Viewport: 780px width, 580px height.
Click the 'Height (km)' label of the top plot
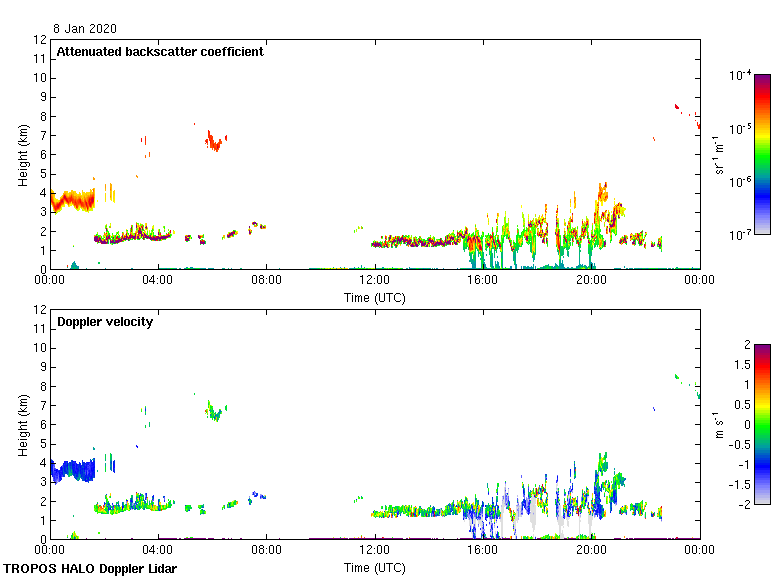pos(22,154)
